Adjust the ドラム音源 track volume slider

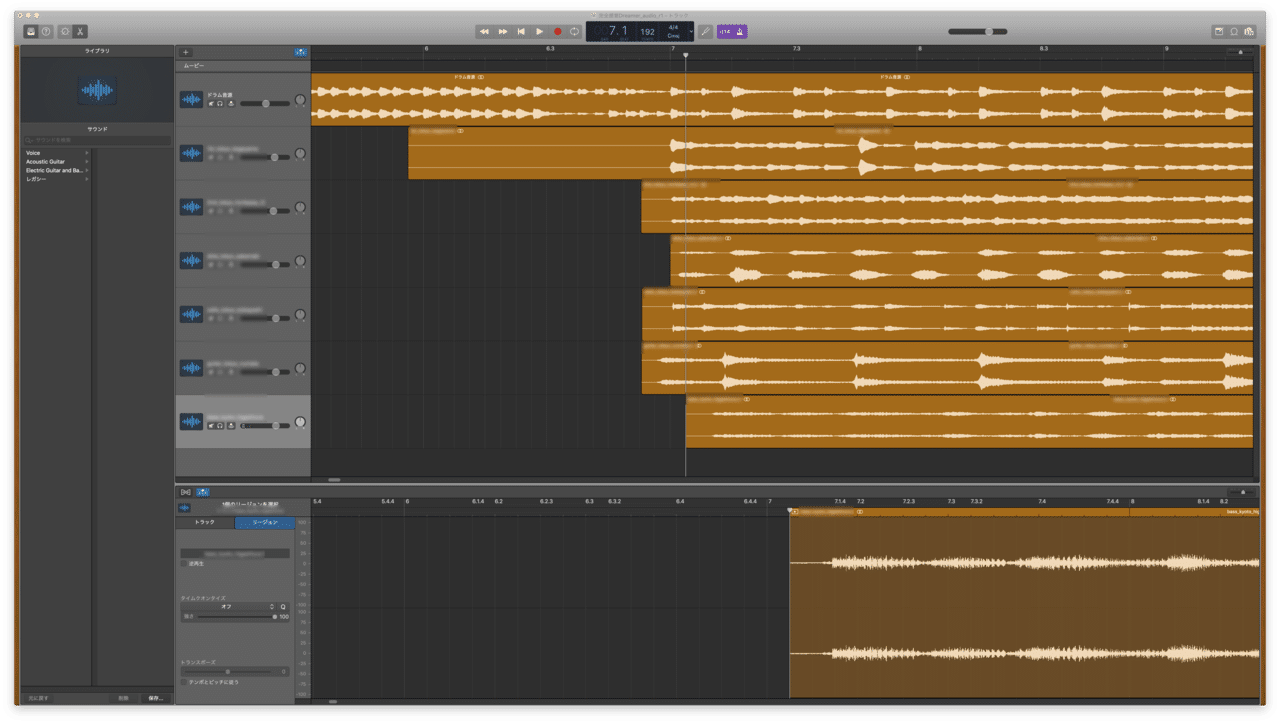(265, 103)
